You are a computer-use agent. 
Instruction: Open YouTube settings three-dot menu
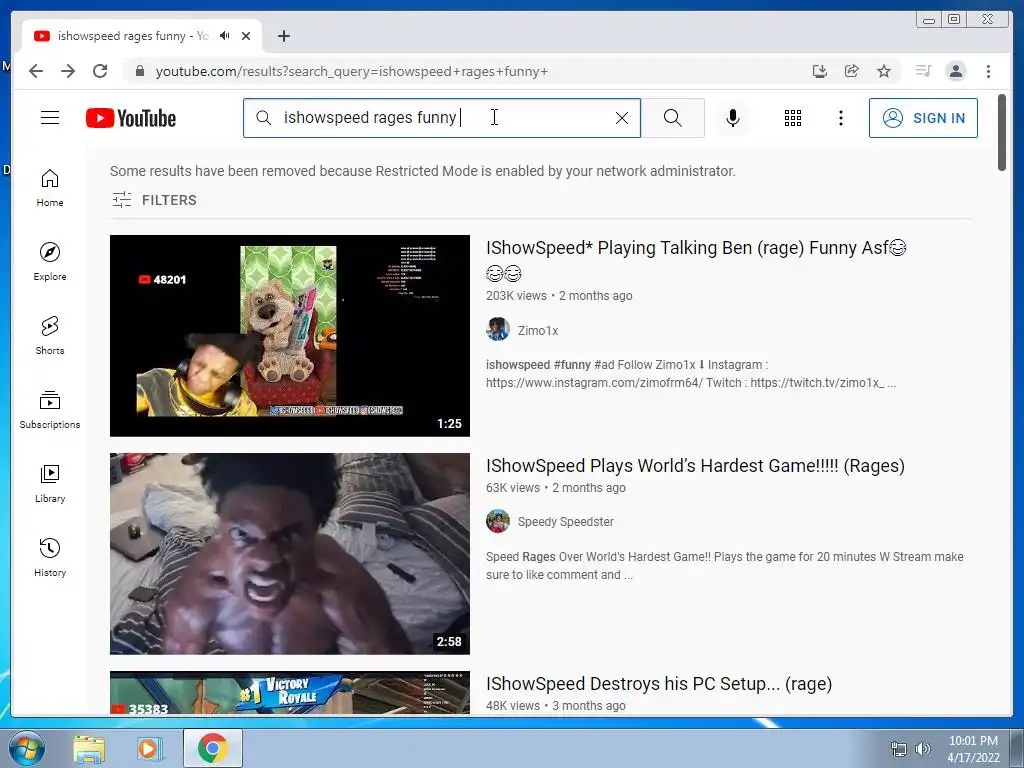[x=840, y=118]
